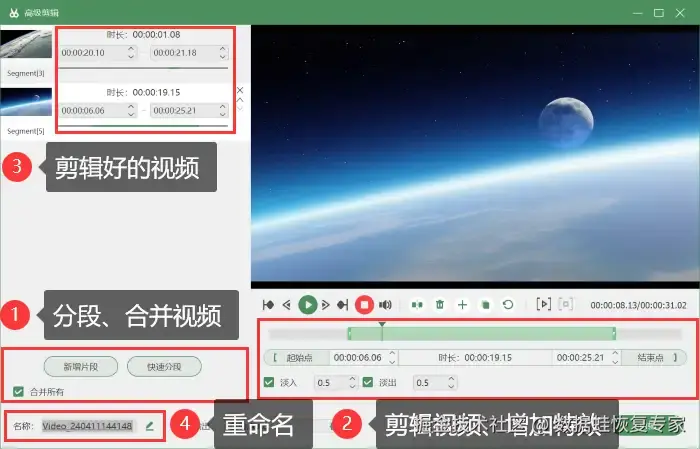Click the timeline end time field 00:00:25.21
700x449 pixels.
582,358
